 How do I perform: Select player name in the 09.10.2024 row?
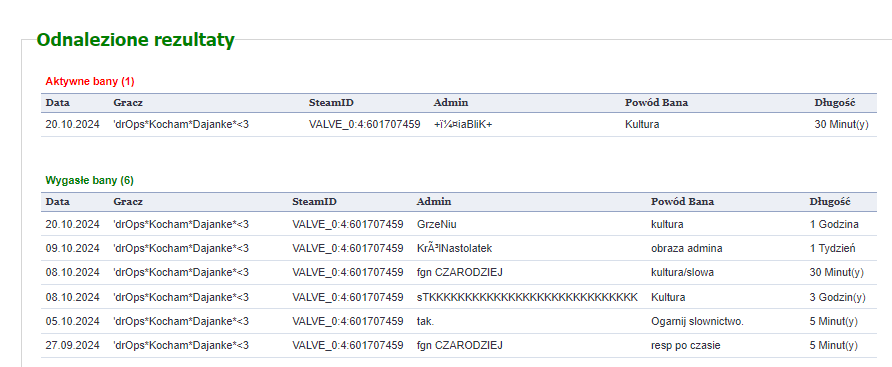(x=181, y=248)
